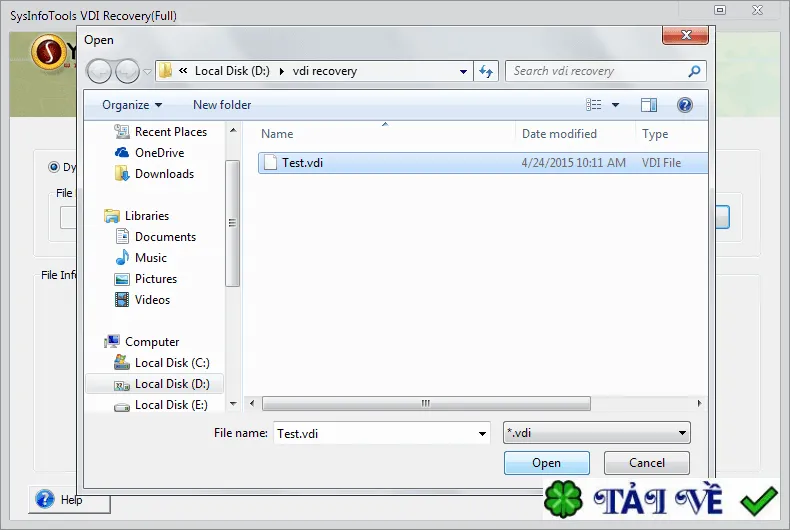
Task: Click the Computer icon
Action: 112,342
